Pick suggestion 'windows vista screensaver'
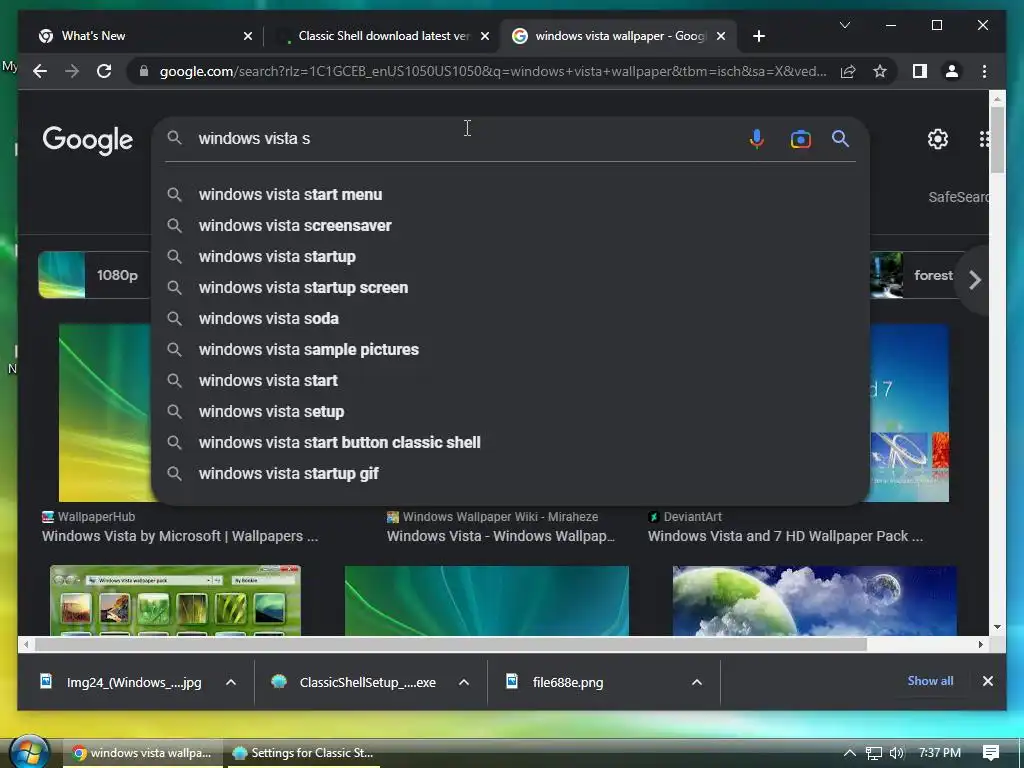The width and height of the screenshot is (1024, 768). [509, 225]
